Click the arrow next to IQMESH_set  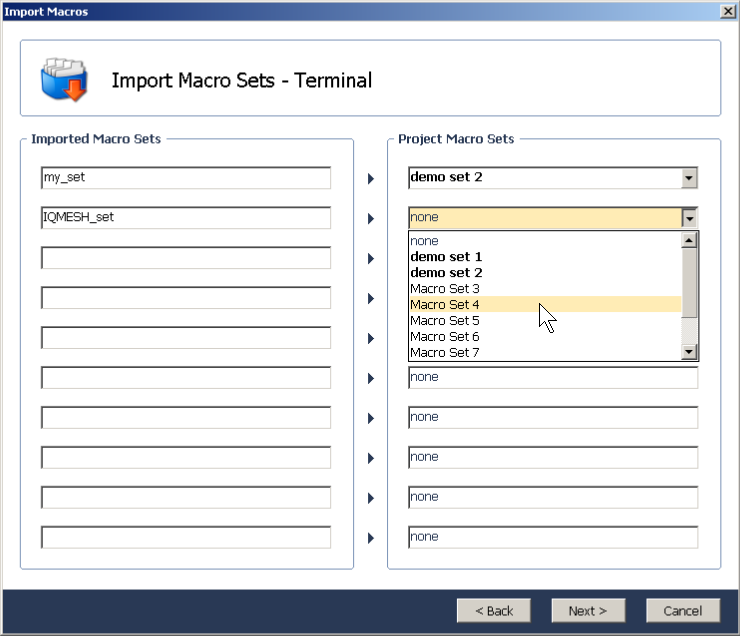coord(371,218)
